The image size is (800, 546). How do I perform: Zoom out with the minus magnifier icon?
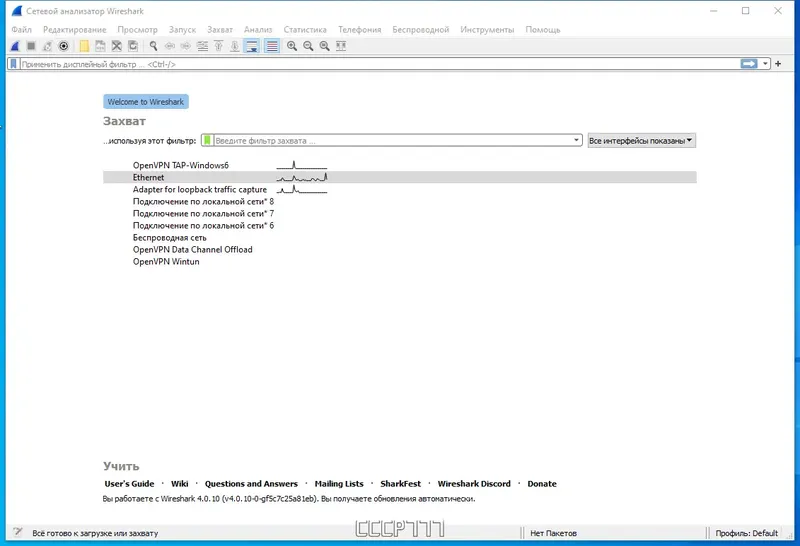click(x=308, y=46)
